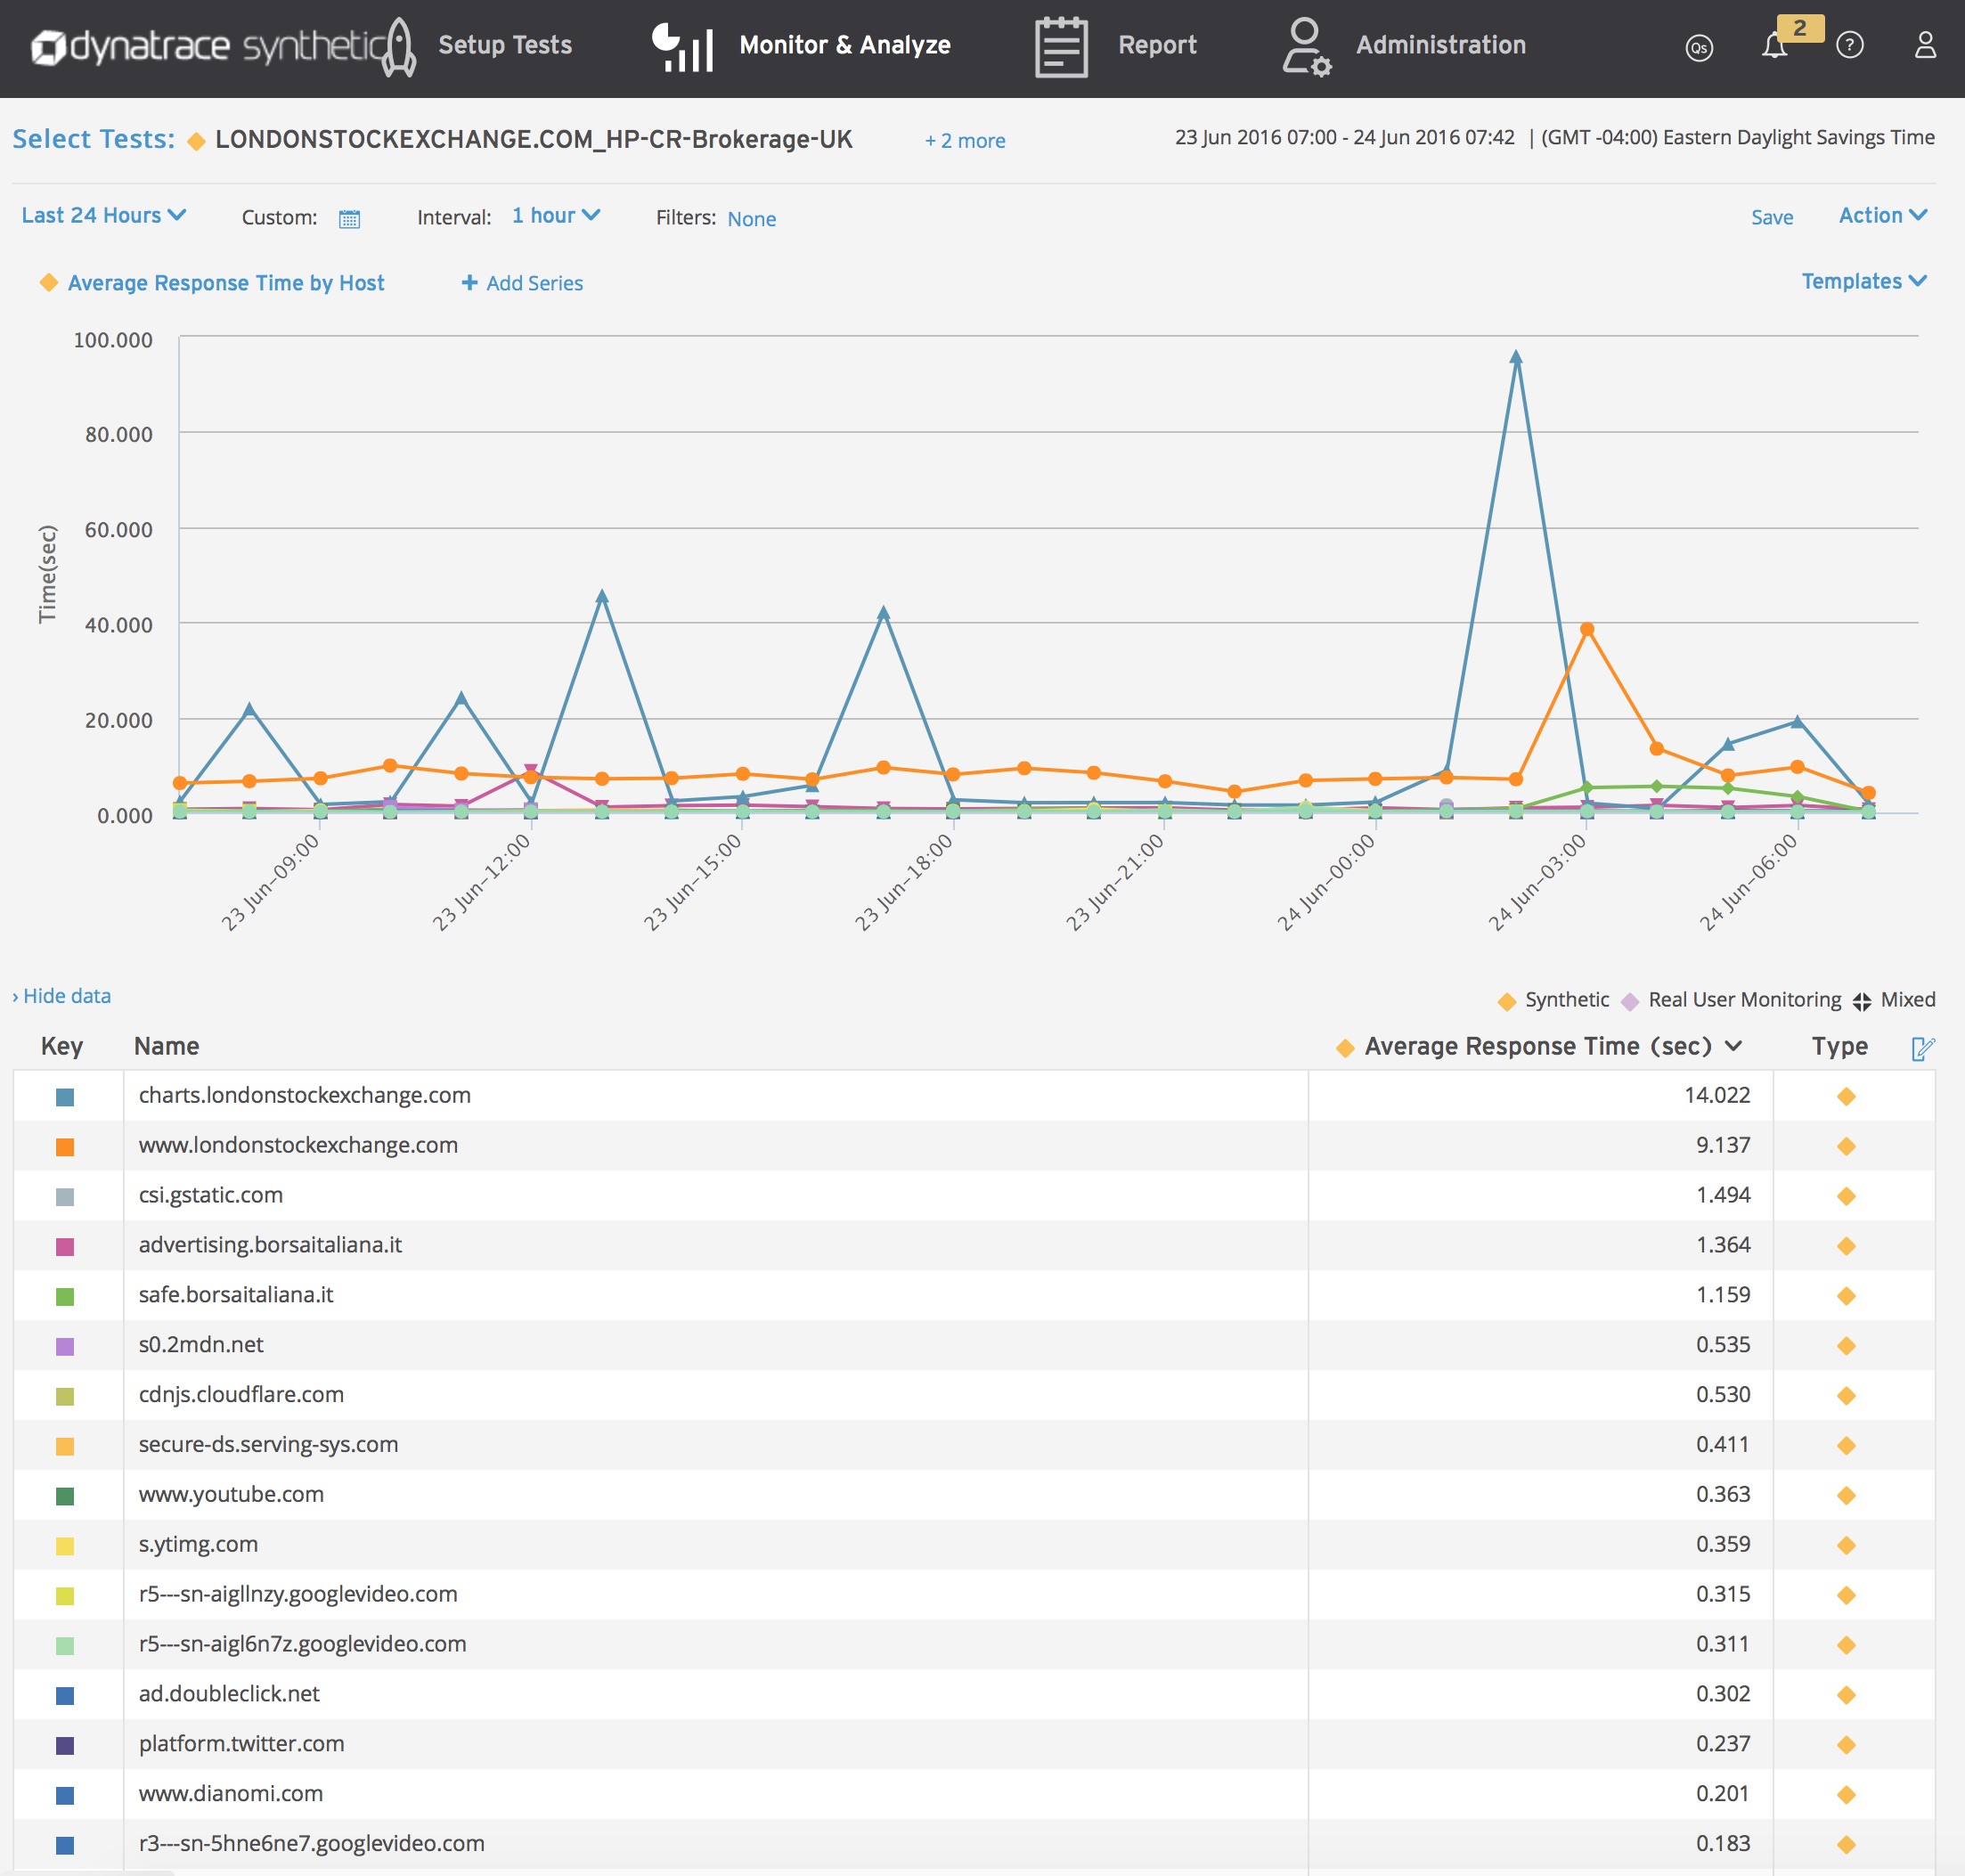Select the secure-ds.serving-sys.com row name
This screenshot has width=1965, height=1876.
pos(268,1444)
